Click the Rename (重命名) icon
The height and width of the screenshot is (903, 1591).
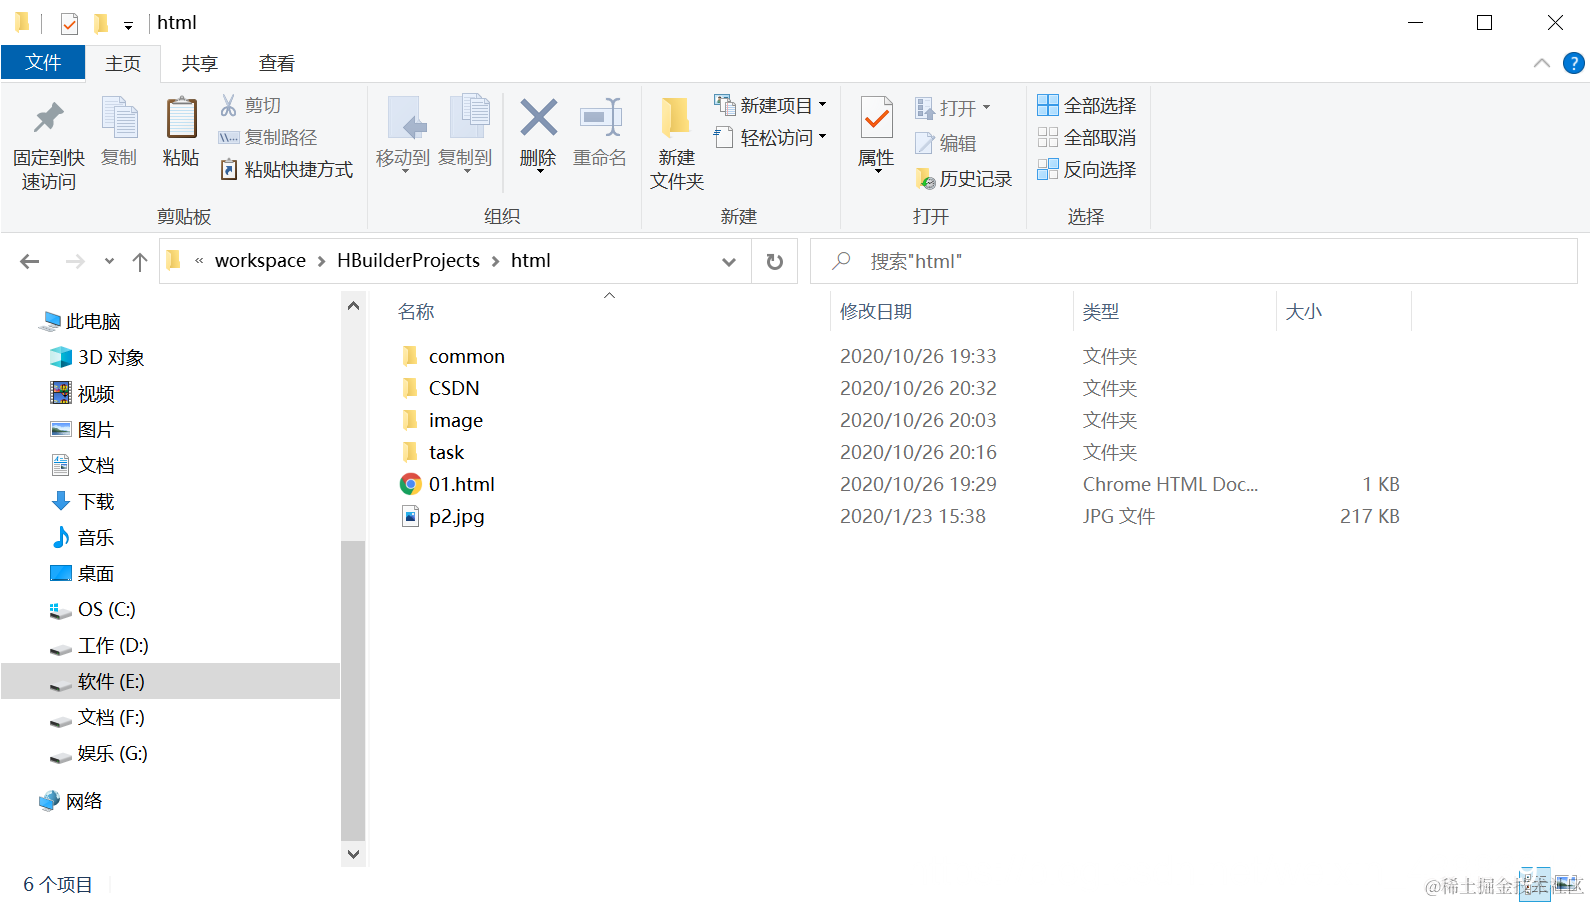(600, 118)
